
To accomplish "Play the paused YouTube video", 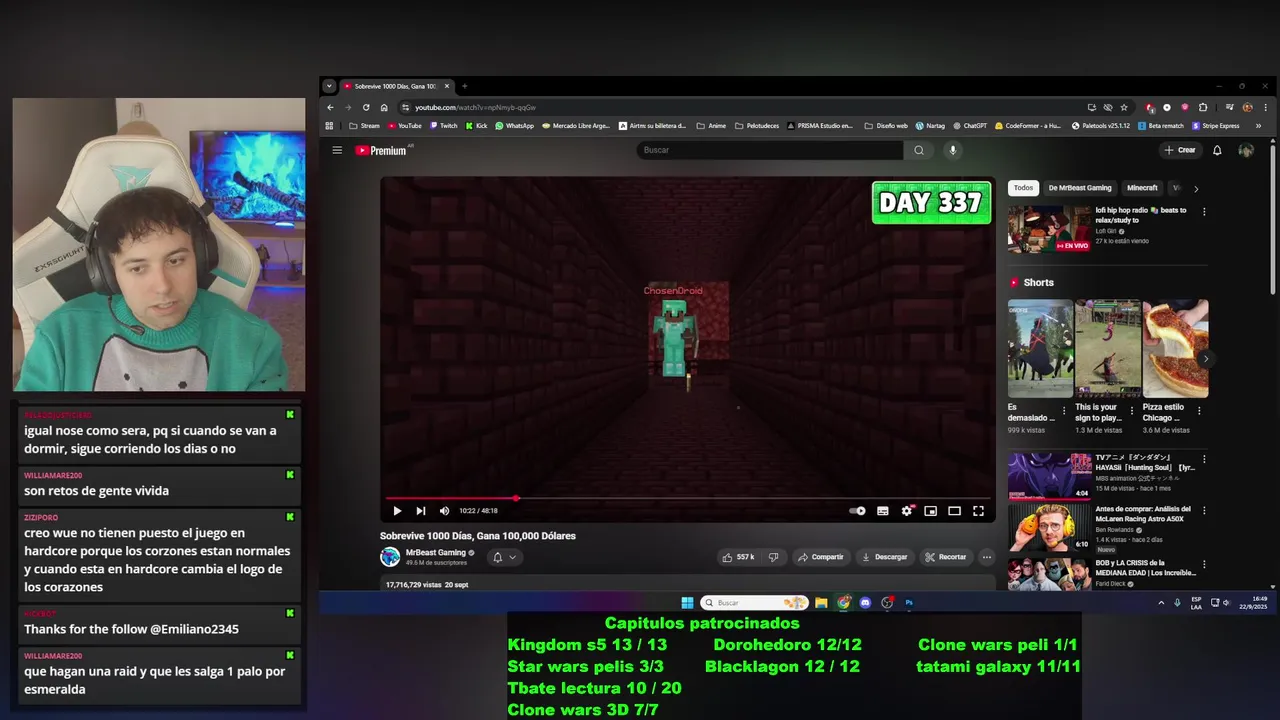I will coord(397,511).
